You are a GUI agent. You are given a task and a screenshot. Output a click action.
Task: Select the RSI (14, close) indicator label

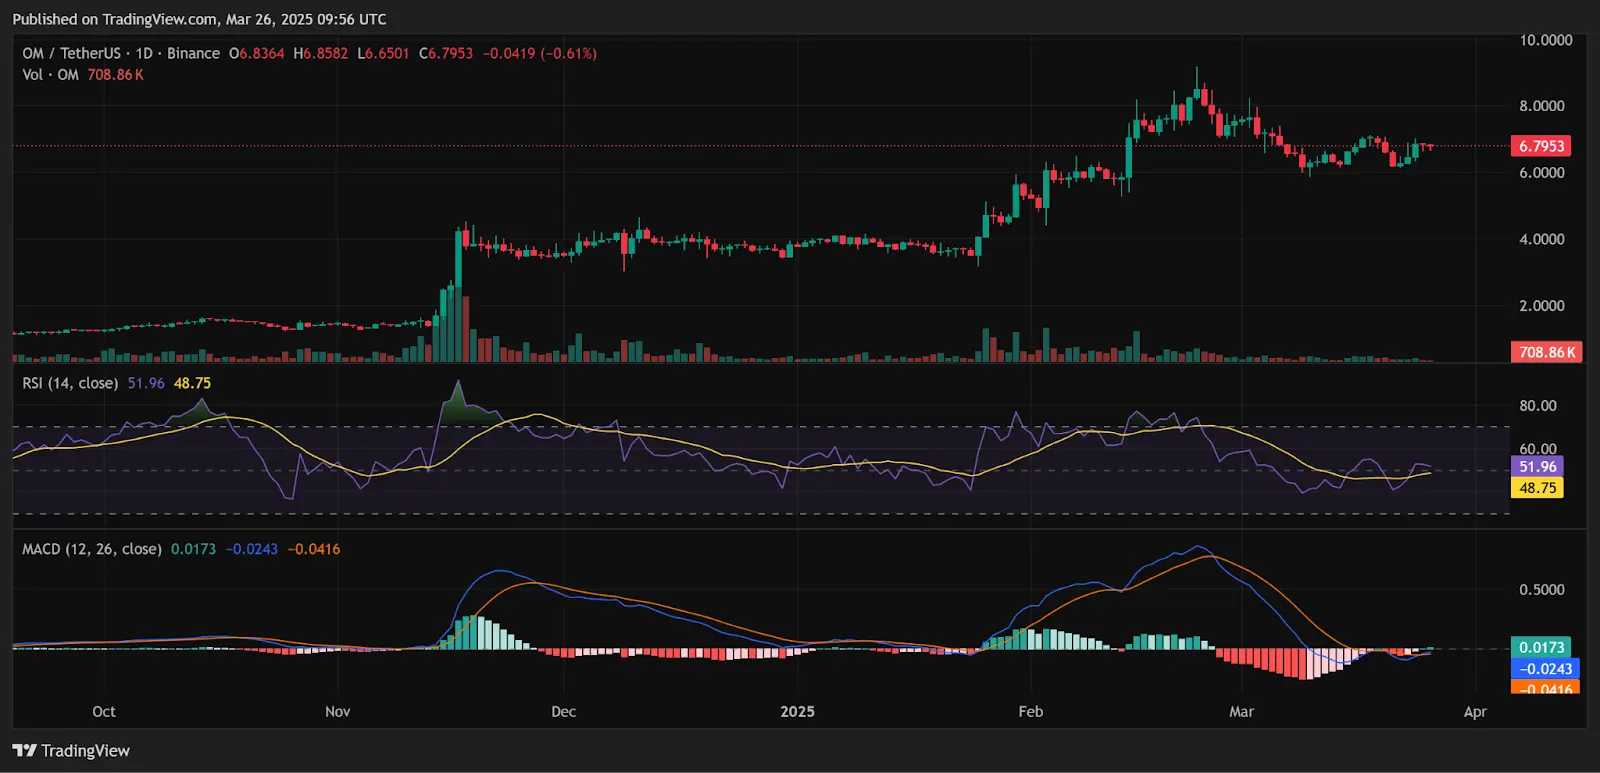click(70, 383)
